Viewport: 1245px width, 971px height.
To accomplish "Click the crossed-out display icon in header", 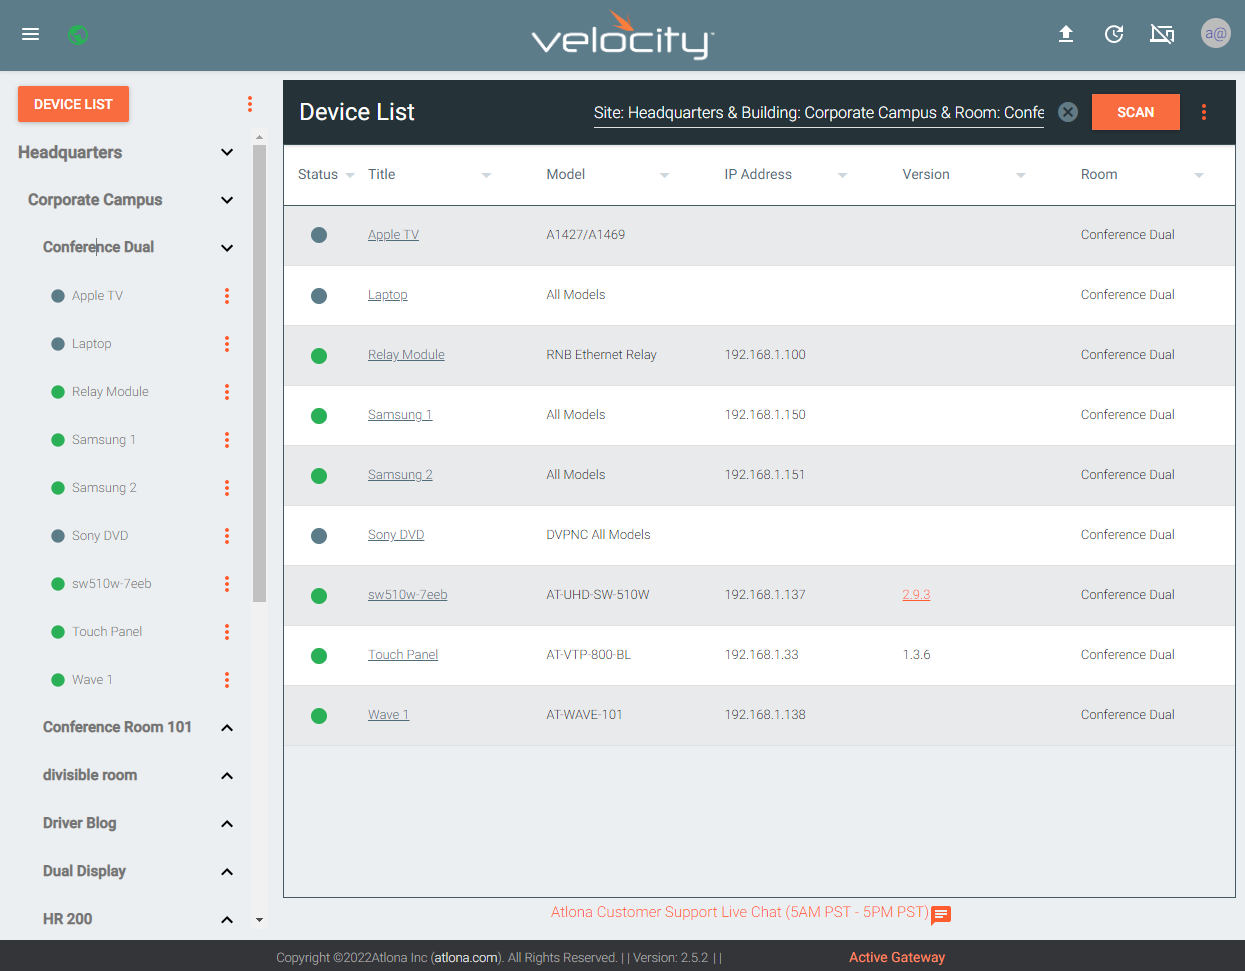I will pyautogui.click(x=1162, y=34).
